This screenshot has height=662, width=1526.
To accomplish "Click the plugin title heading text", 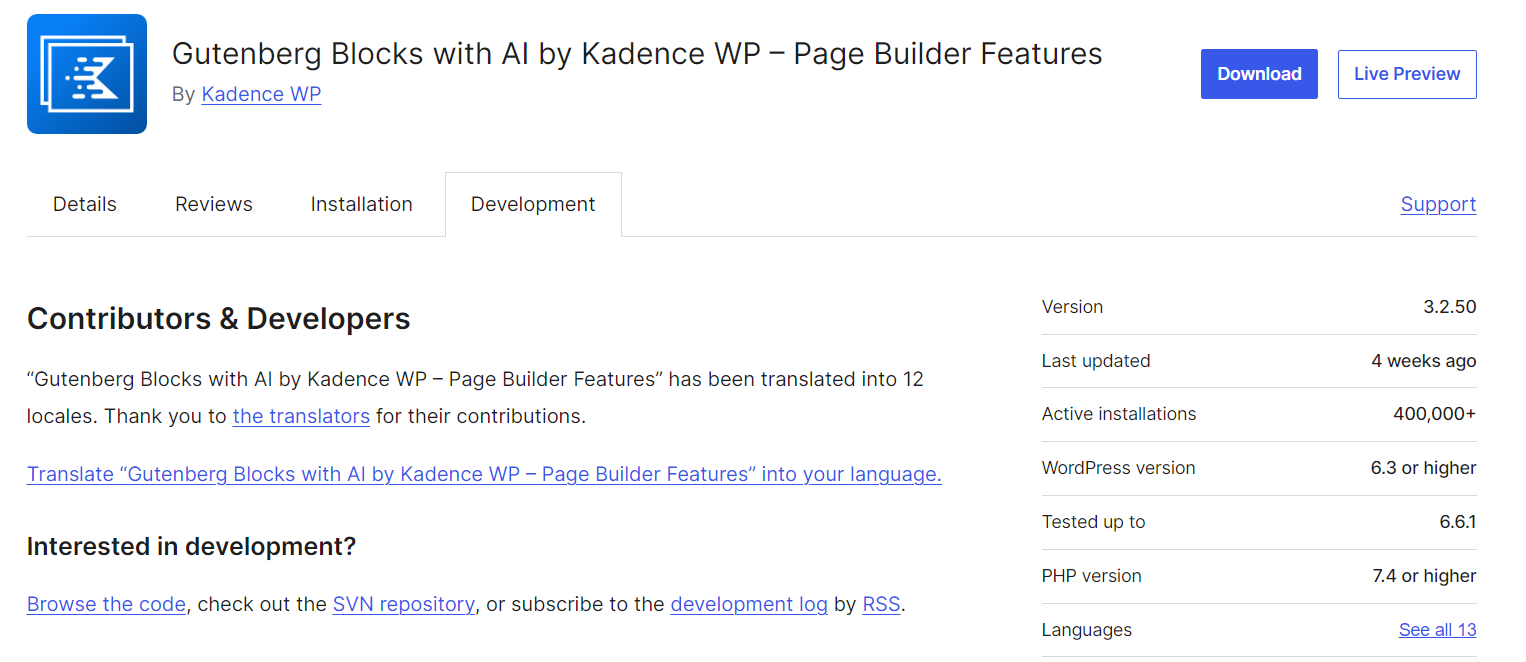I will pos(637,53).
